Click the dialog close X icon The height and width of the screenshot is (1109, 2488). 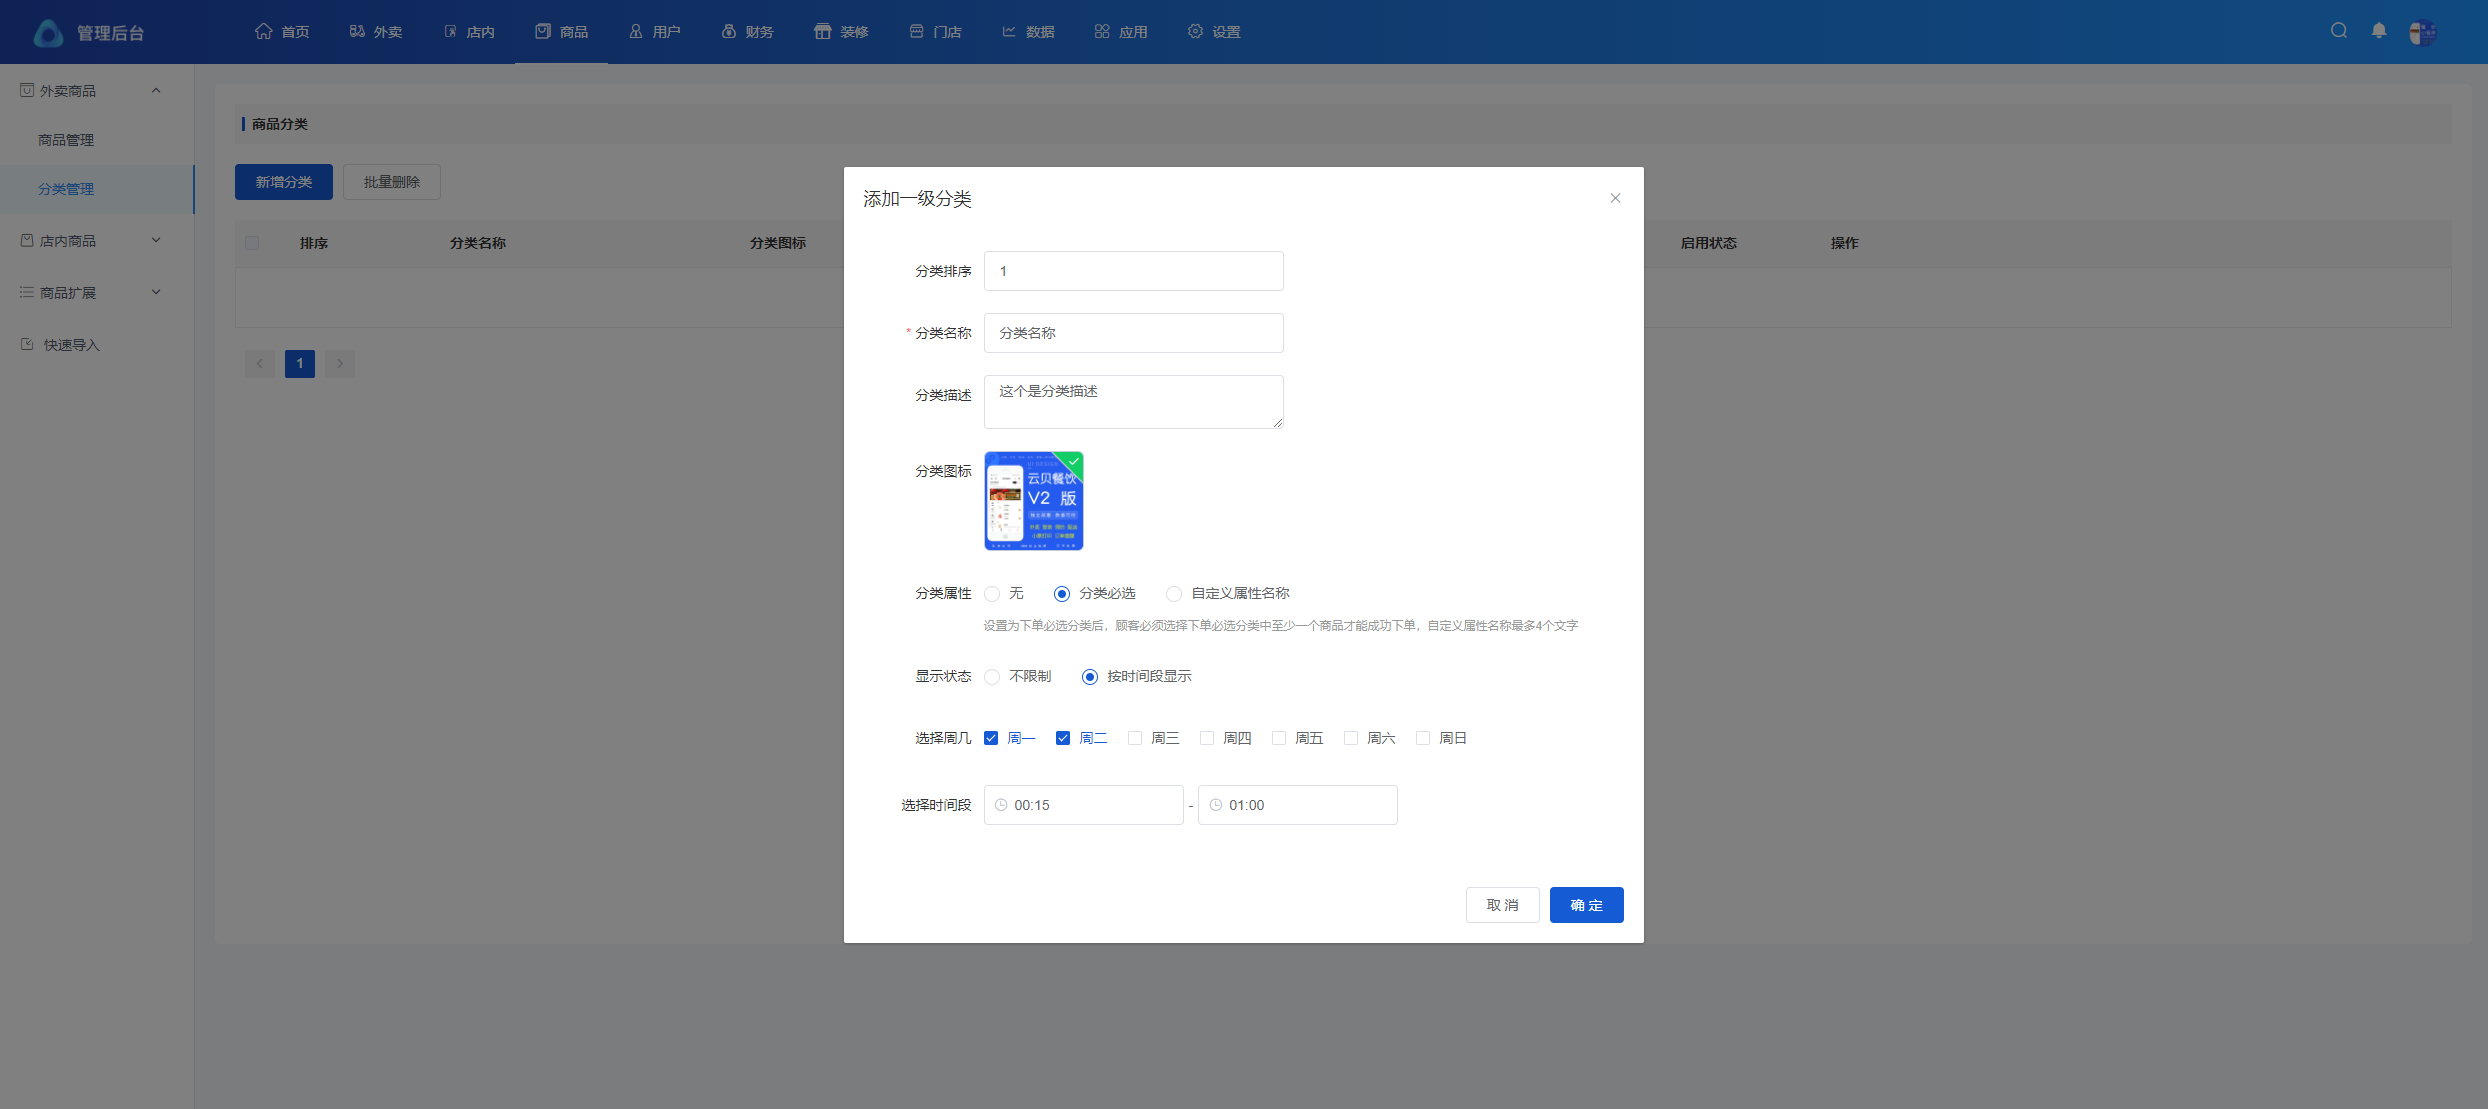pyautogui.click(x=1615, y=198)
